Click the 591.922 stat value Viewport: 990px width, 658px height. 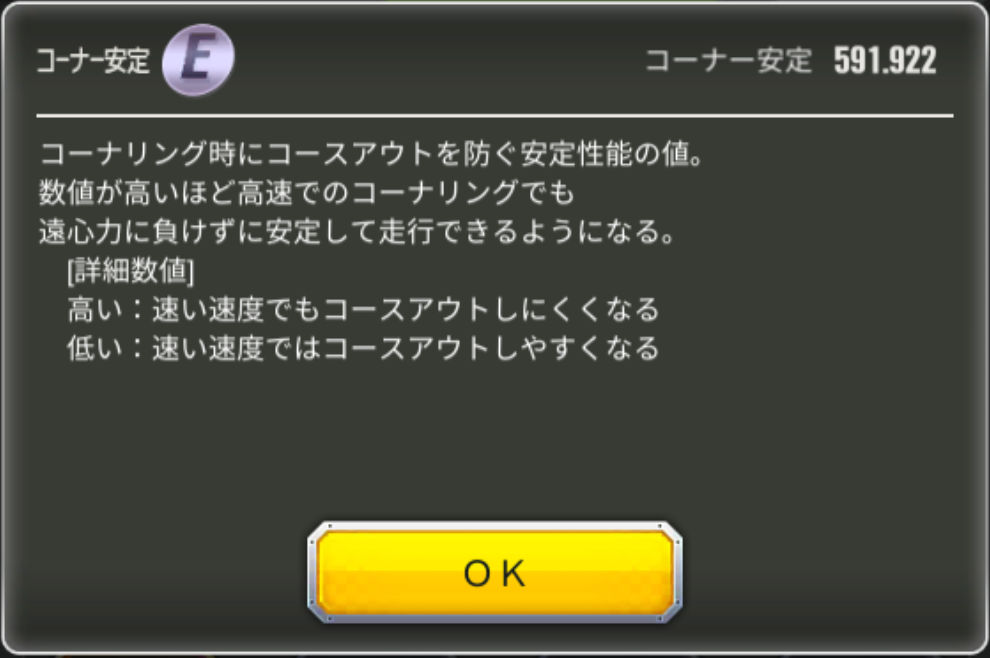pos(885,61)
